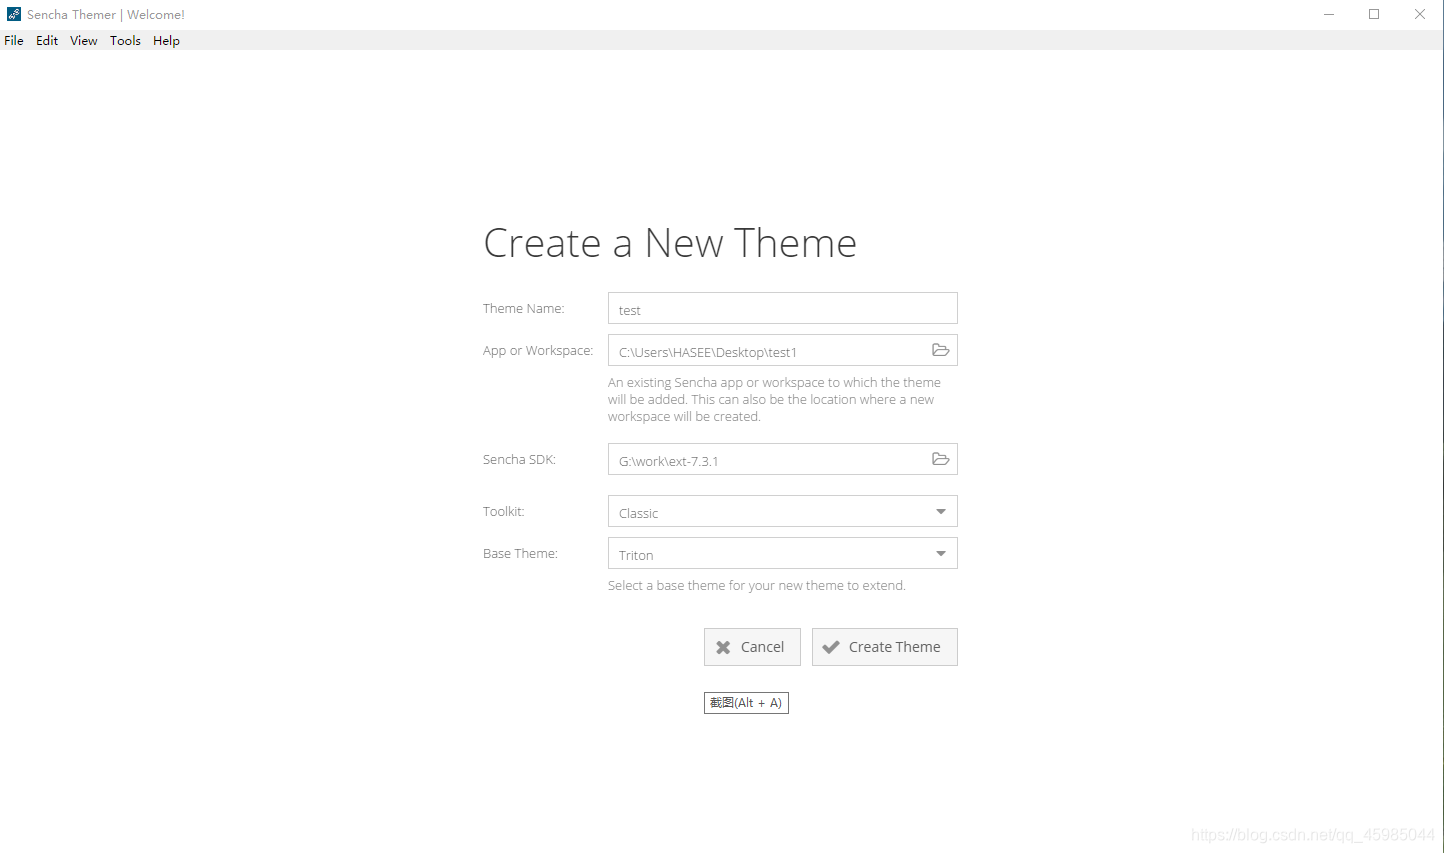Click the 'Theme Name:' label
This screenshot has width=1444, height=853.
(523, 308)
